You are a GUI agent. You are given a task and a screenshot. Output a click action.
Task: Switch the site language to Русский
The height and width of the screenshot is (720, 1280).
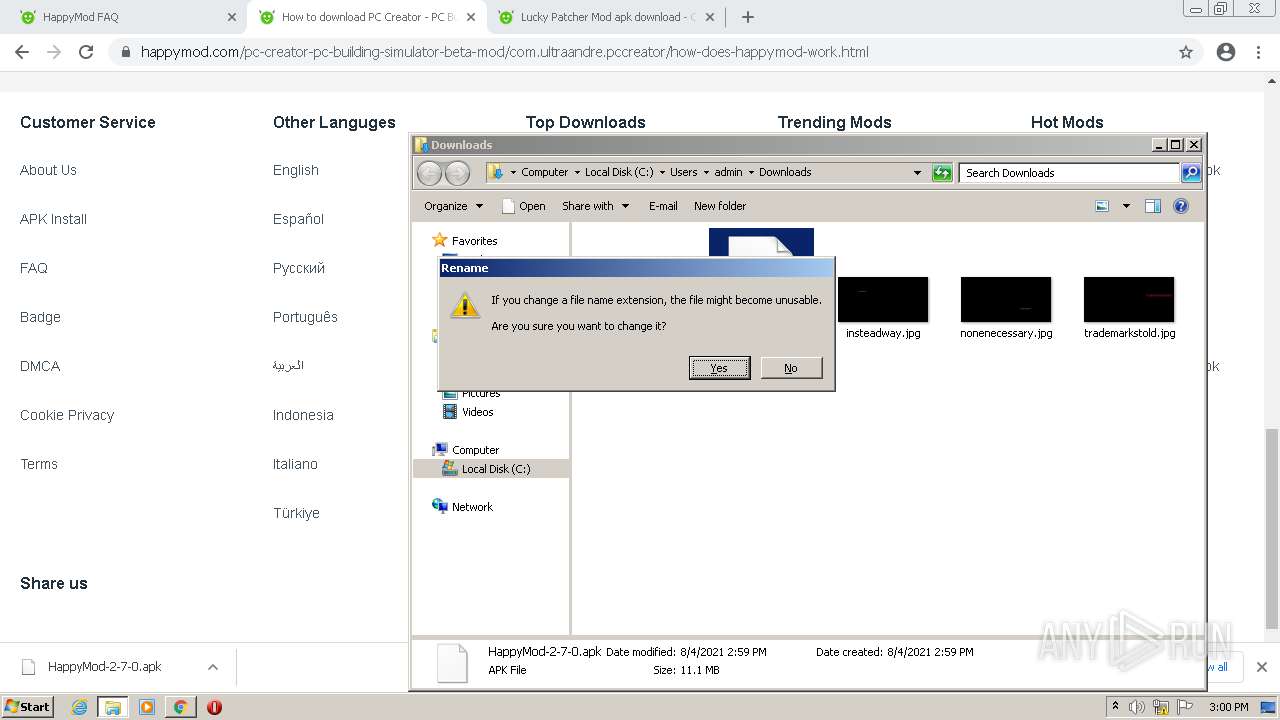(x=299, y=268)
